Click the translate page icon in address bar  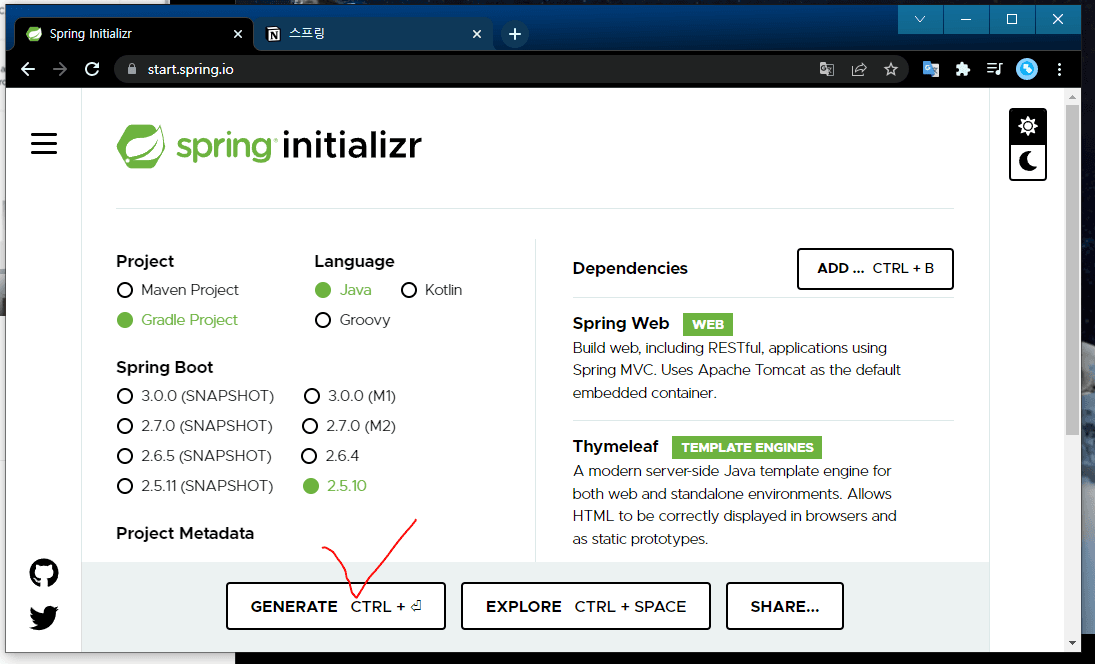pos(827,69)
